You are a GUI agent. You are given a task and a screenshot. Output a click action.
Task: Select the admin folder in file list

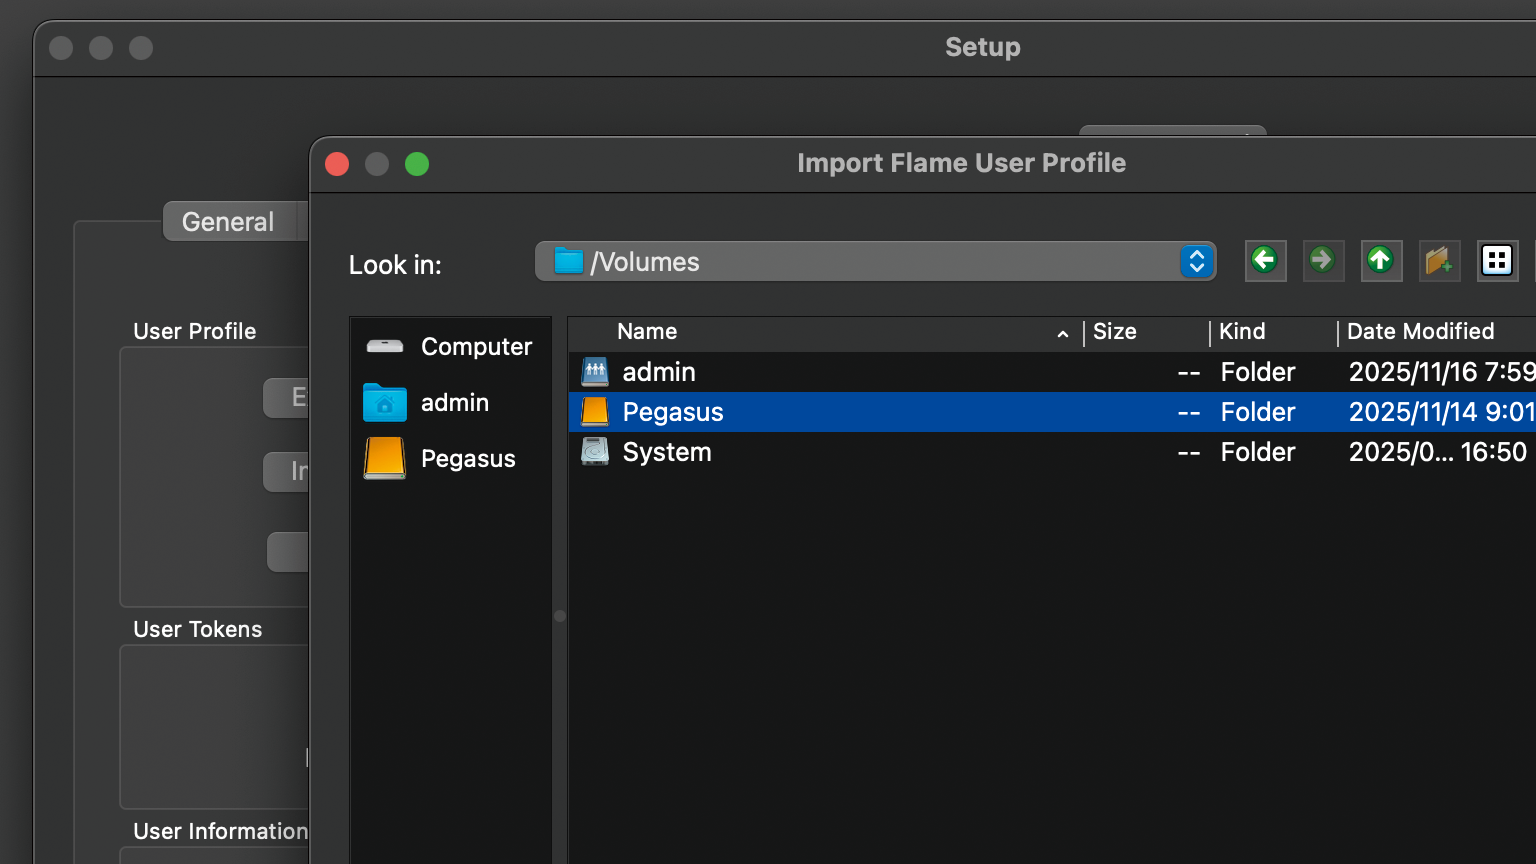[659, 372]
